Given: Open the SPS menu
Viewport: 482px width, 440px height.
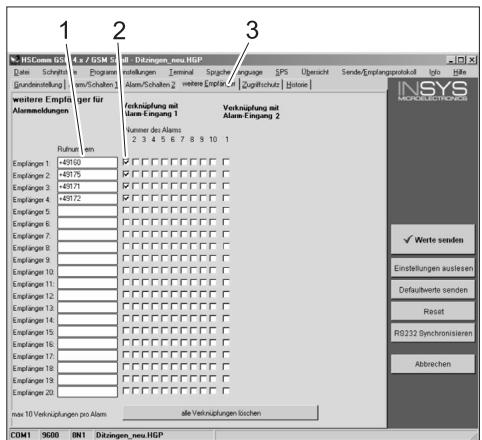Looking at the screenshot, I should (281, 72).
